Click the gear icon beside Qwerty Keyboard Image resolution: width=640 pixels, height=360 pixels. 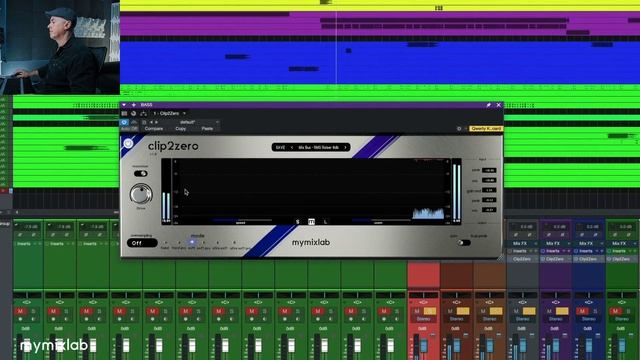coord(459,129)
